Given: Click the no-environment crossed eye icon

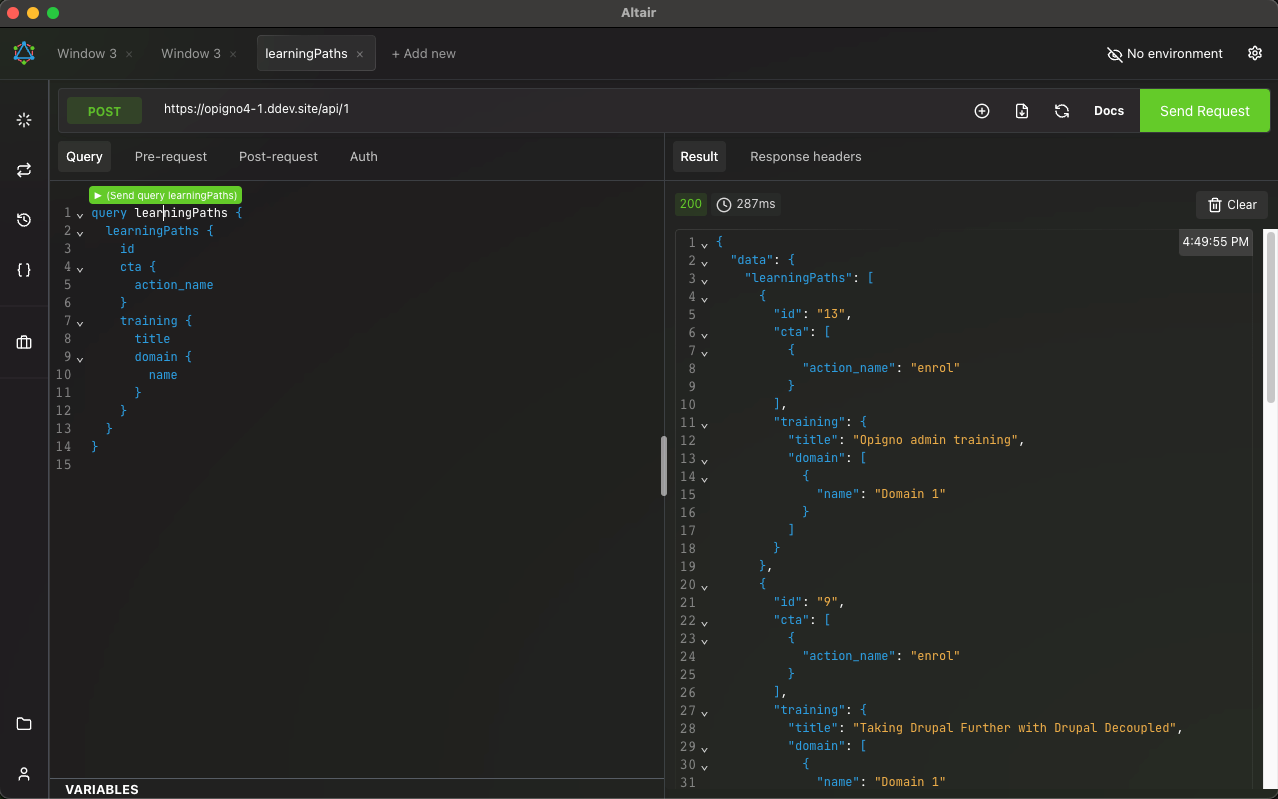Looking at the screenshot, I should 1114,54.
